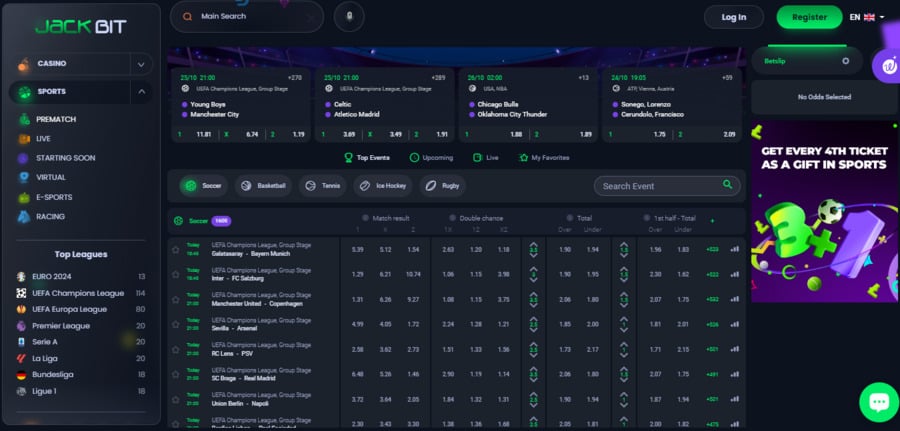Switch to the Upcoming tab
The height and width of the screenshot is (431, 900).
coord(431,158)
